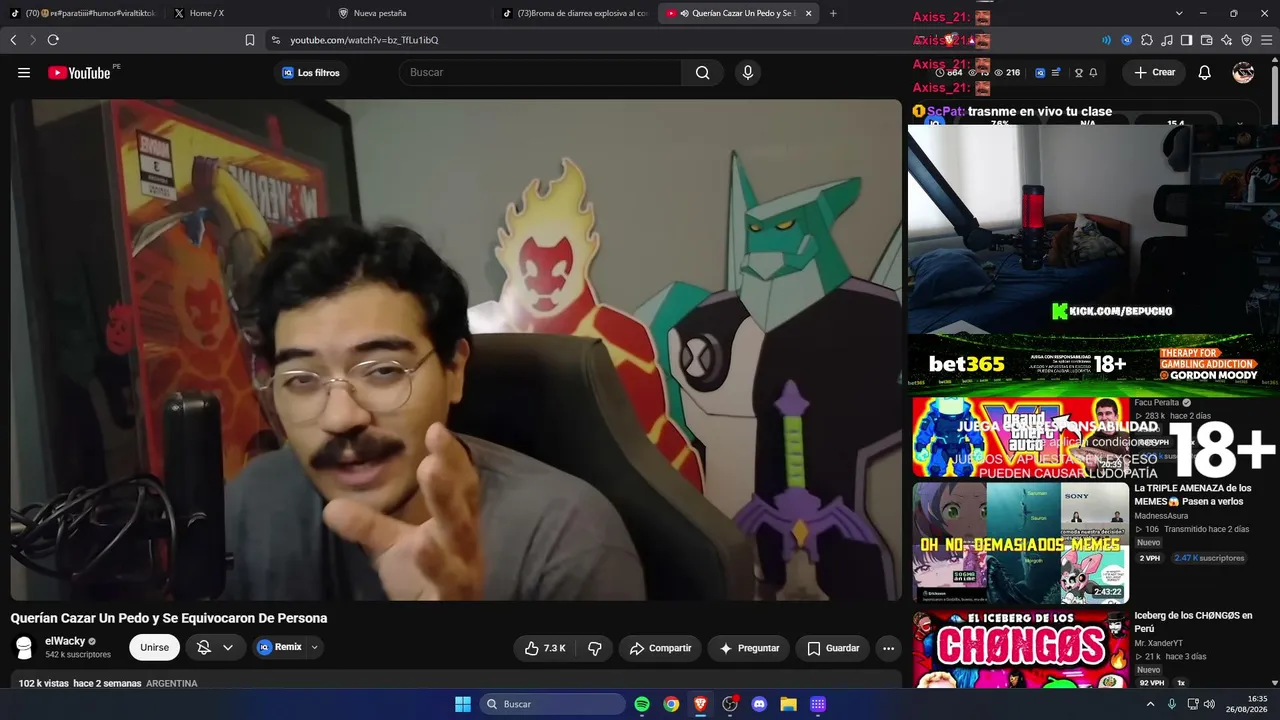Open the elWacky channel name link
Screen dimensions: 1280x720
pos(65,641)
